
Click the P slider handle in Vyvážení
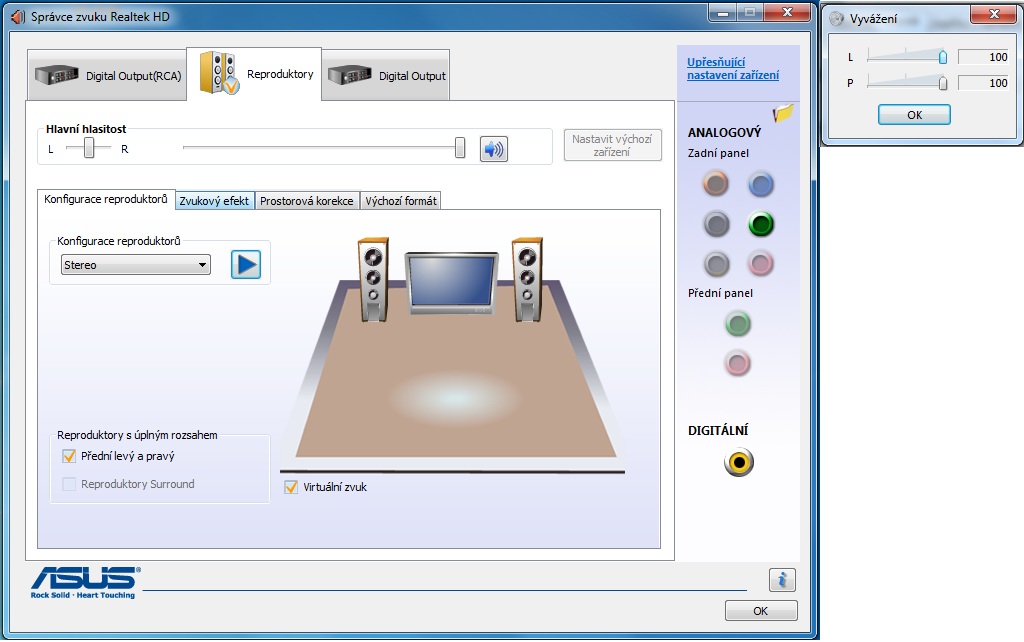(942, 83)
